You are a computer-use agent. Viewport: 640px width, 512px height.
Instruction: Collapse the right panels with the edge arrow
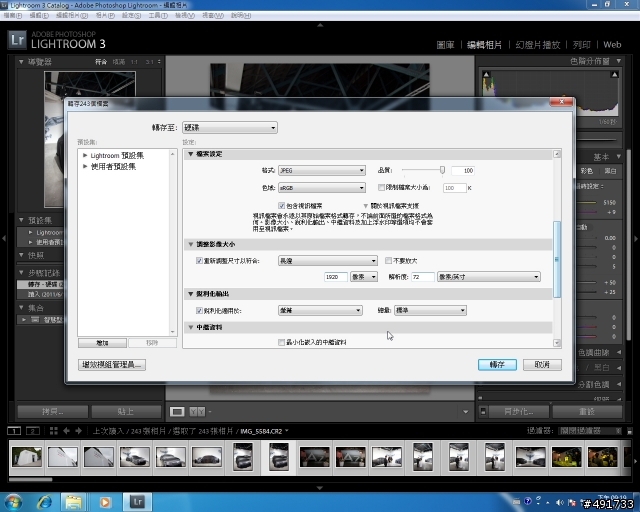point(636,238)
